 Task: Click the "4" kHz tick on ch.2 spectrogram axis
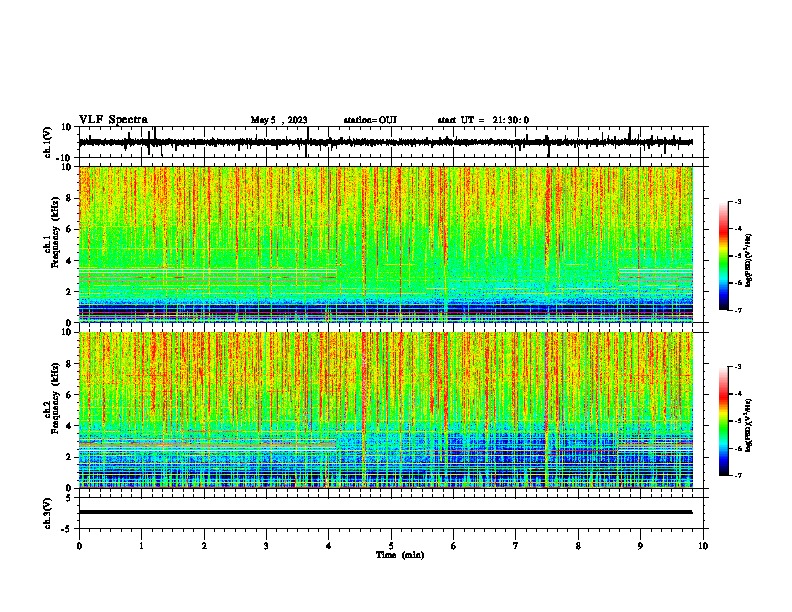[70, 426]
